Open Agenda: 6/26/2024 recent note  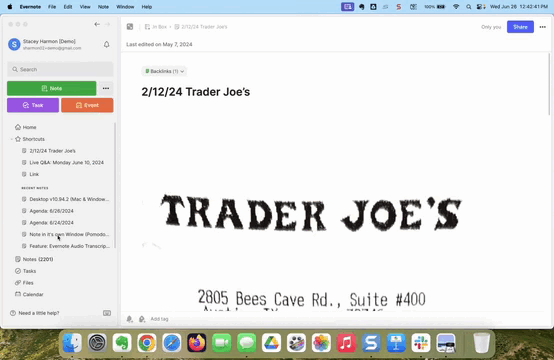coord(52,211)
